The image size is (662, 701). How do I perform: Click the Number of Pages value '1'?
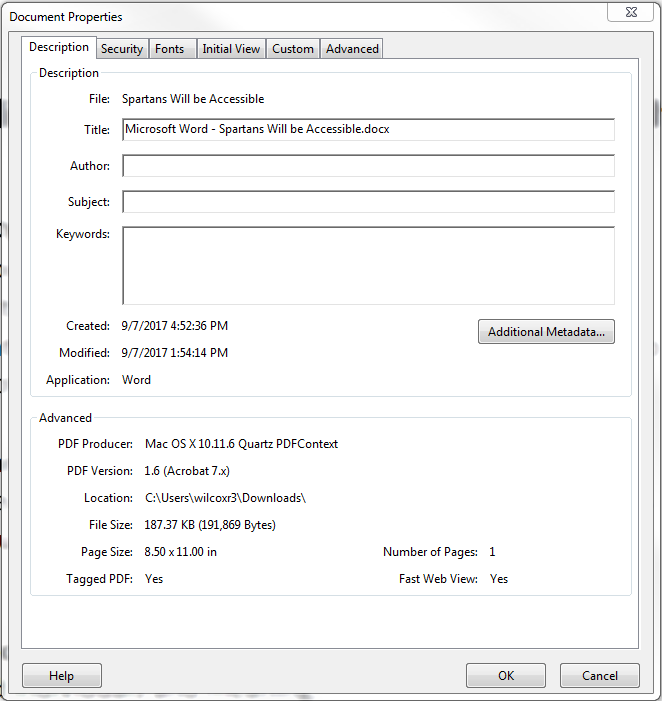pos(492,552)
